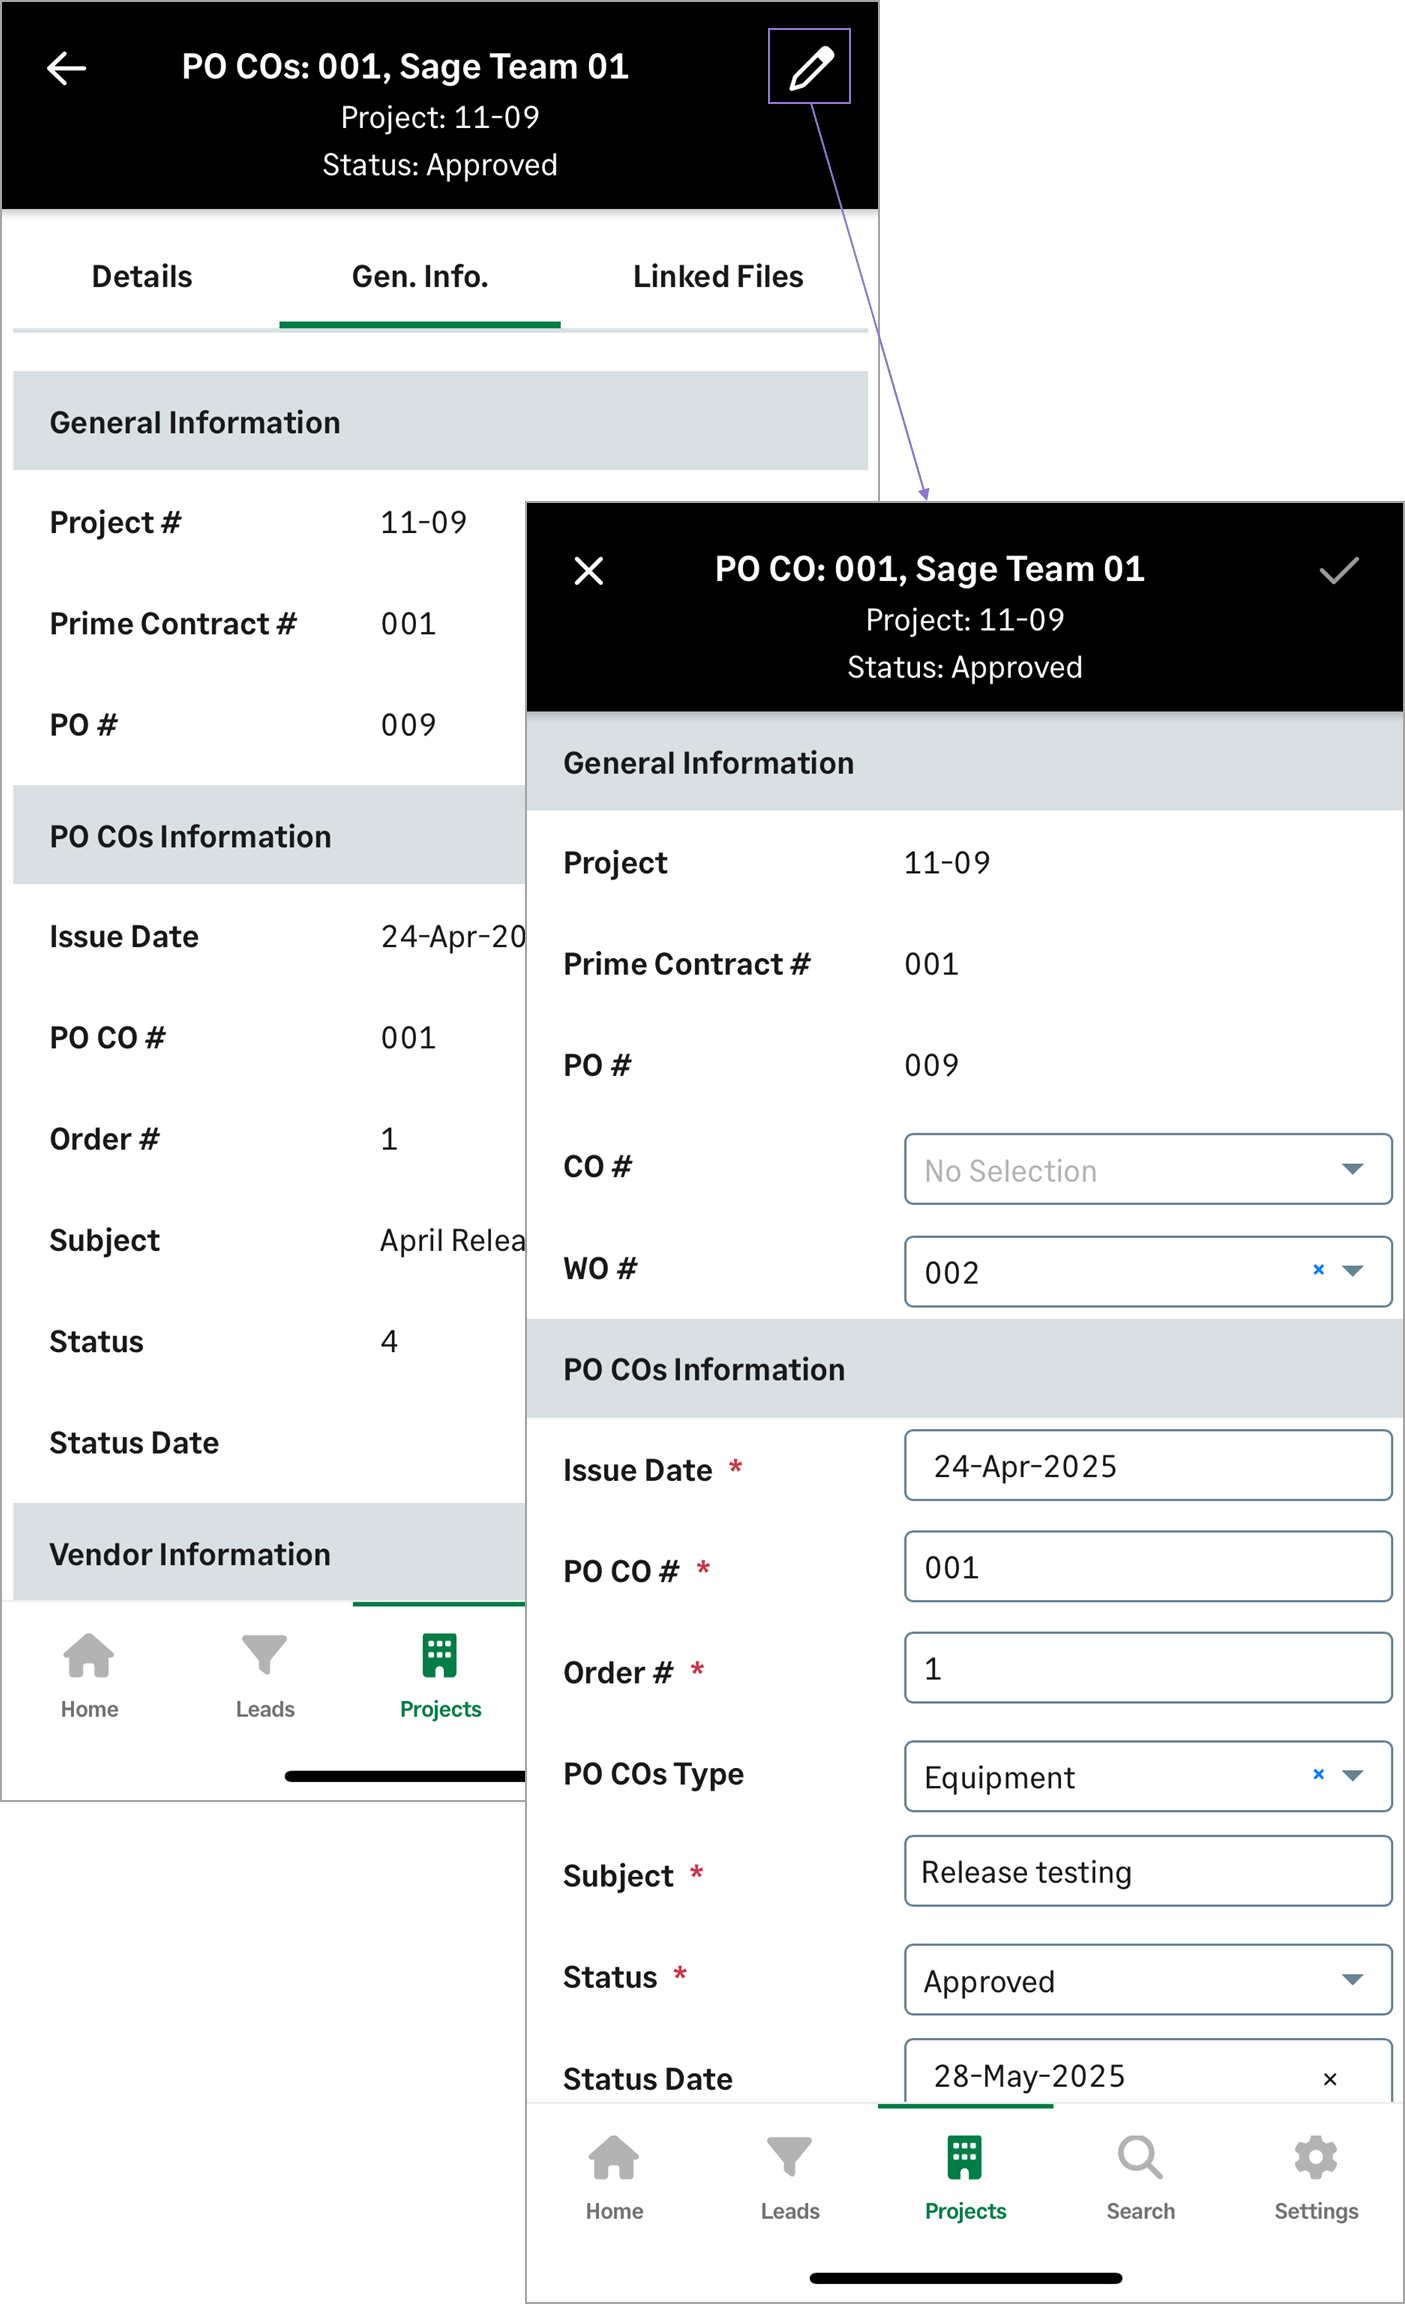
Task: Close the edit form with X icon
Action: (x=589, y=571)
